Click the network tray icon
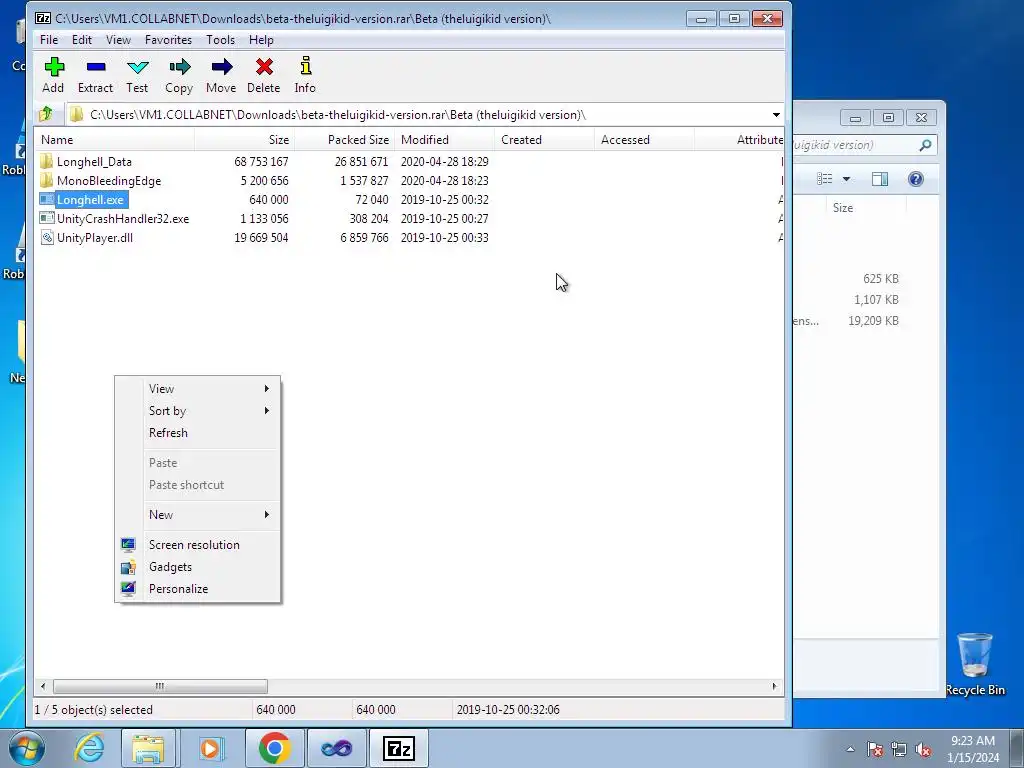Viewport: 1024px width, 768px height. (x=899, y=749)
